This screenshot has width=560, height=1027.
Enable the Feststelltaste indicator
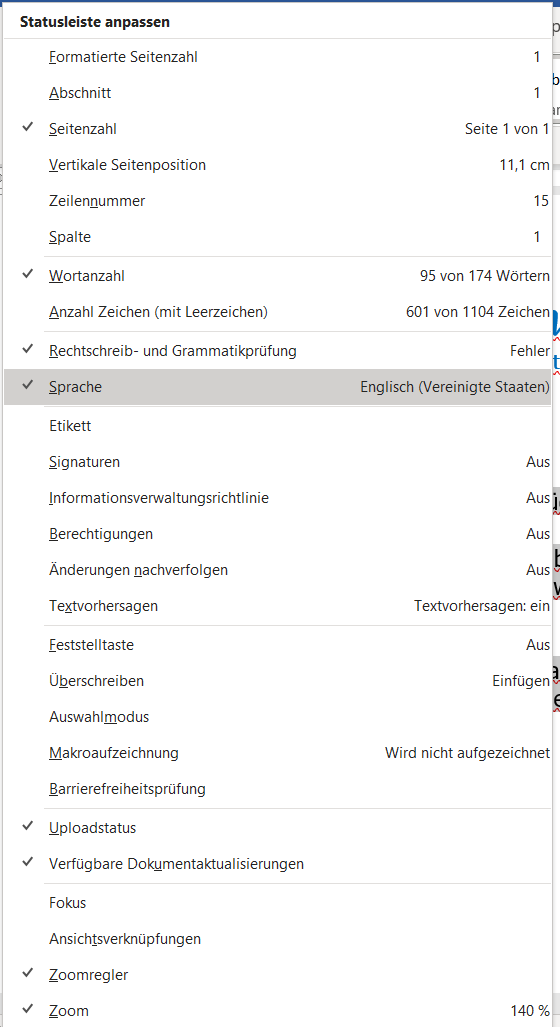coord(277,645)
